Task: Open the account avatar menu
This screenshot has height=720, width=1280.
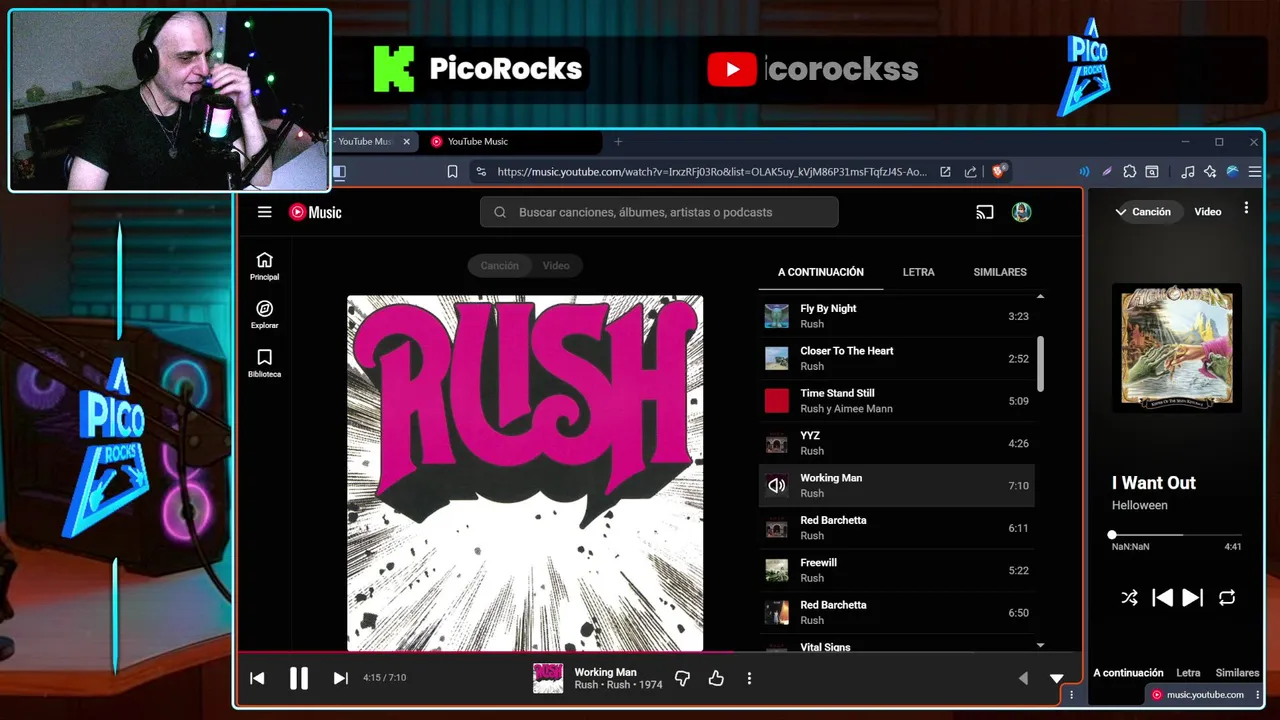Action: click(1021, 212)
